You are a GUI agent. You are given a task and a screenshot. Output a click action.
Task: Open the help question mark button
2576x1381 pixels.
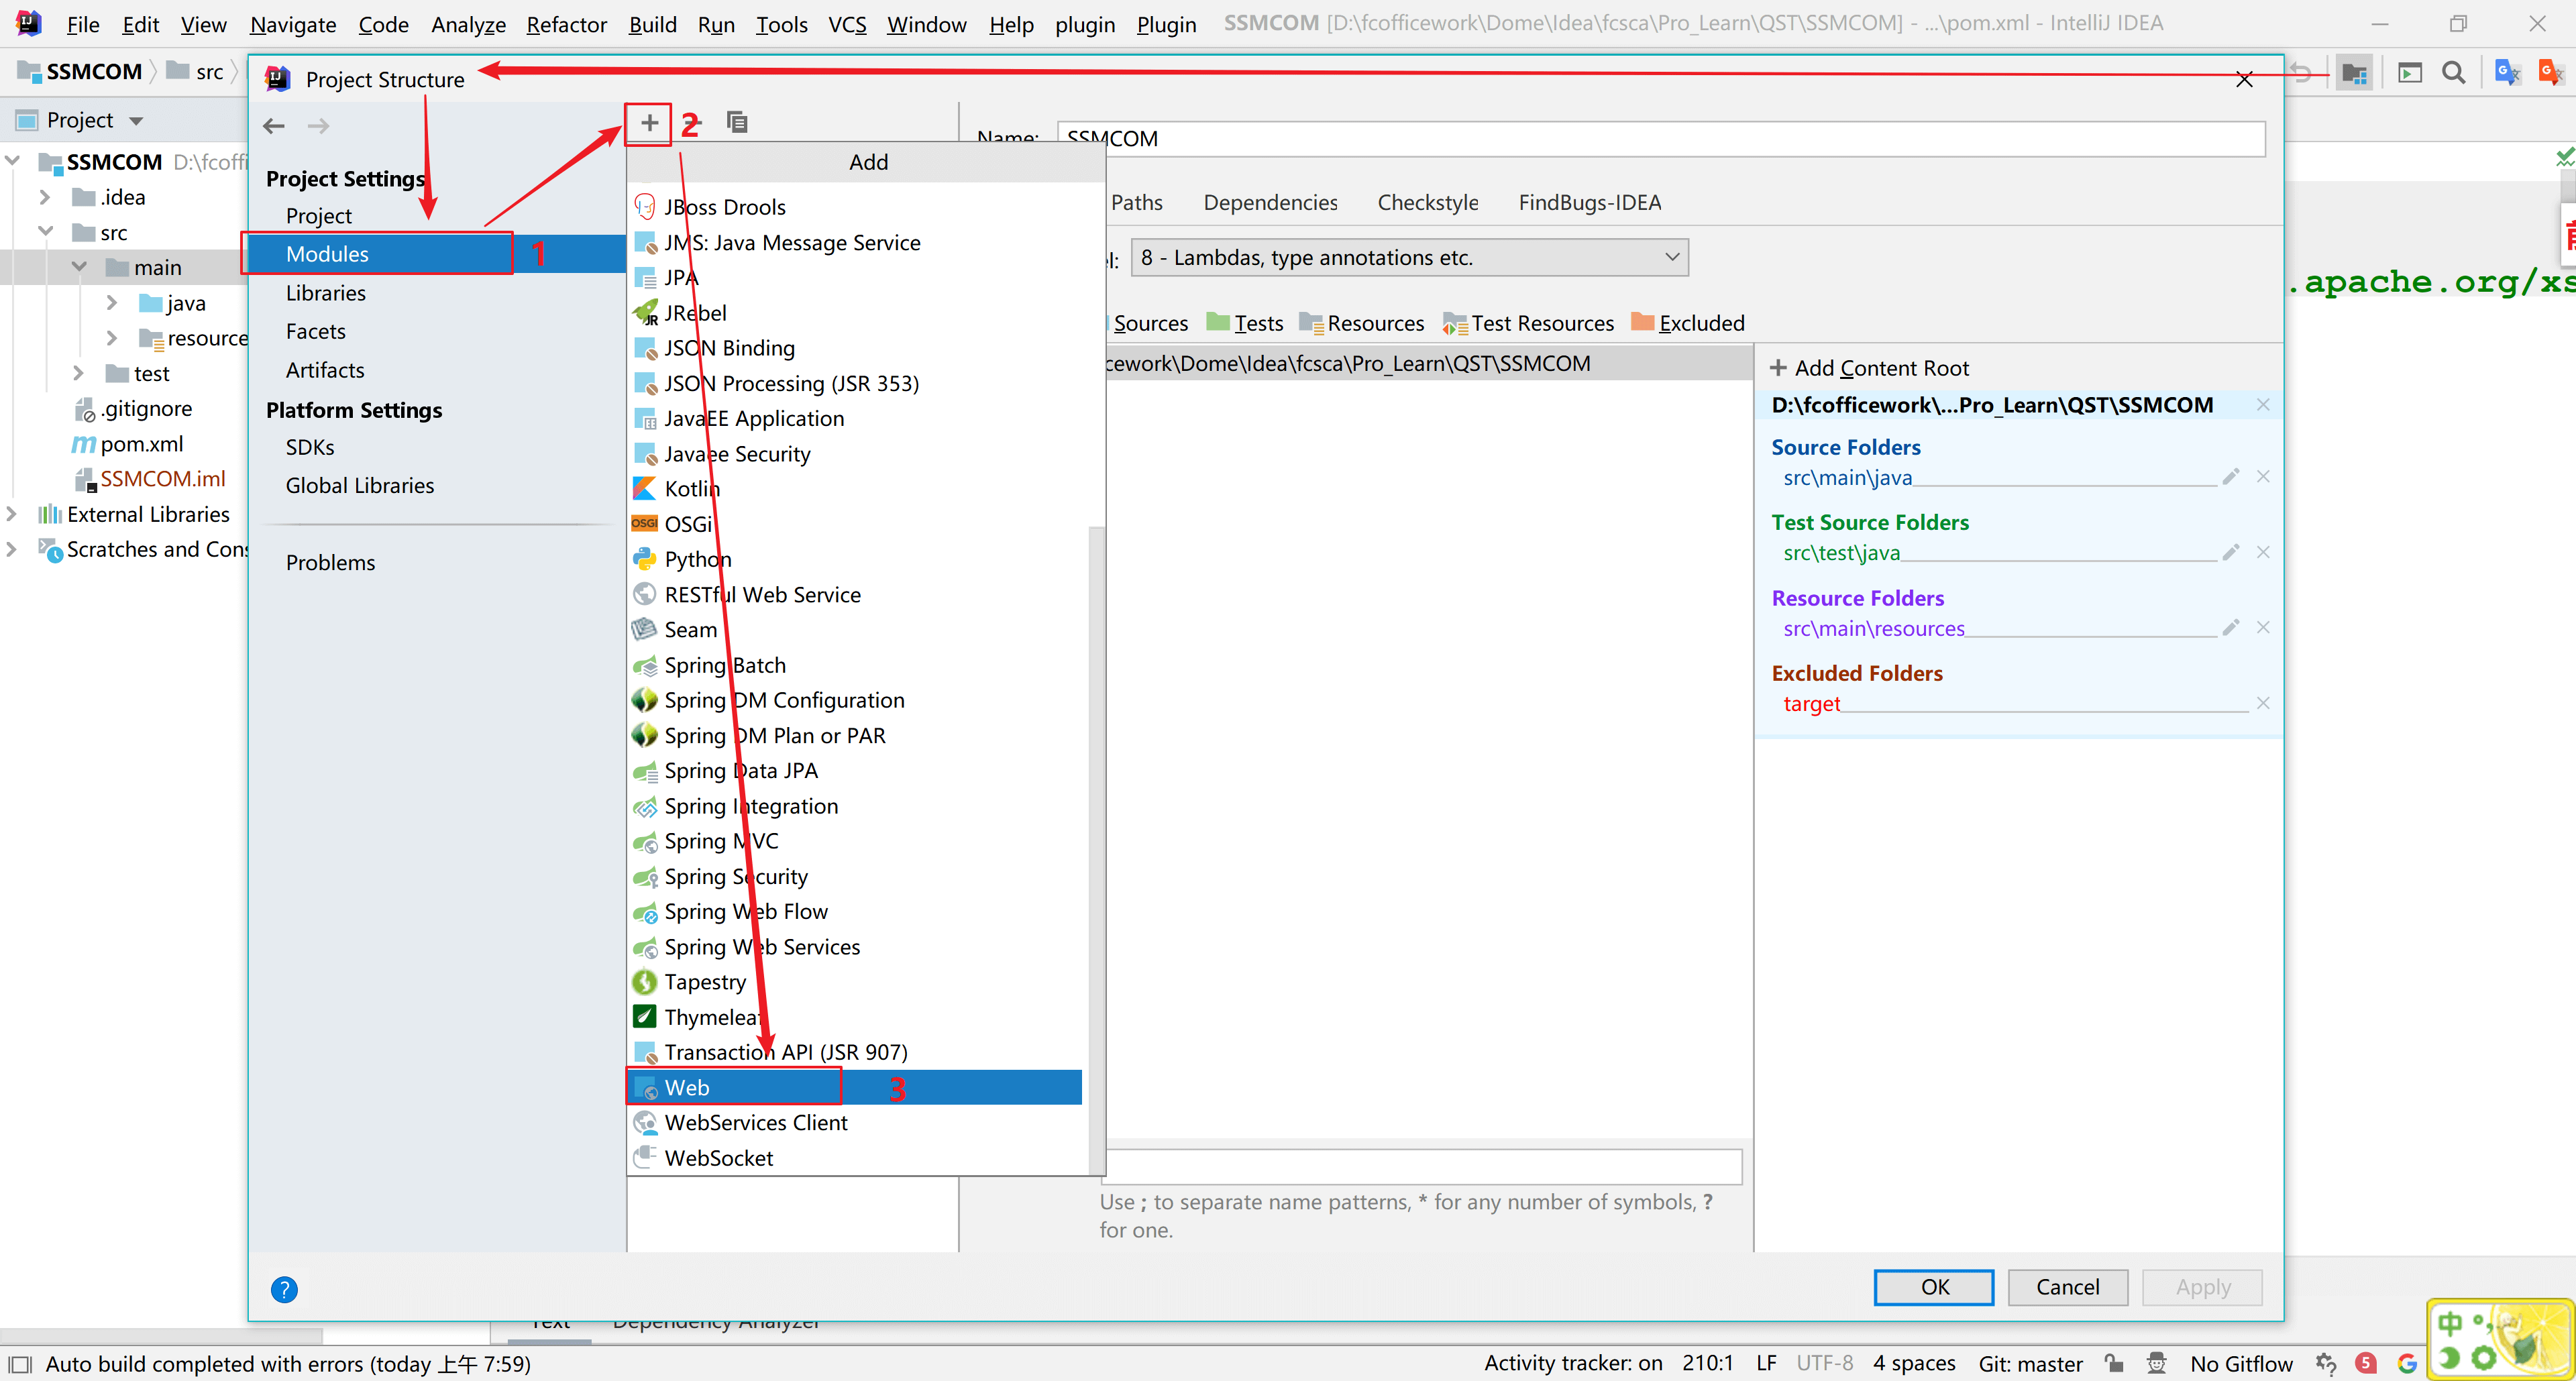tap(284, 1289)
